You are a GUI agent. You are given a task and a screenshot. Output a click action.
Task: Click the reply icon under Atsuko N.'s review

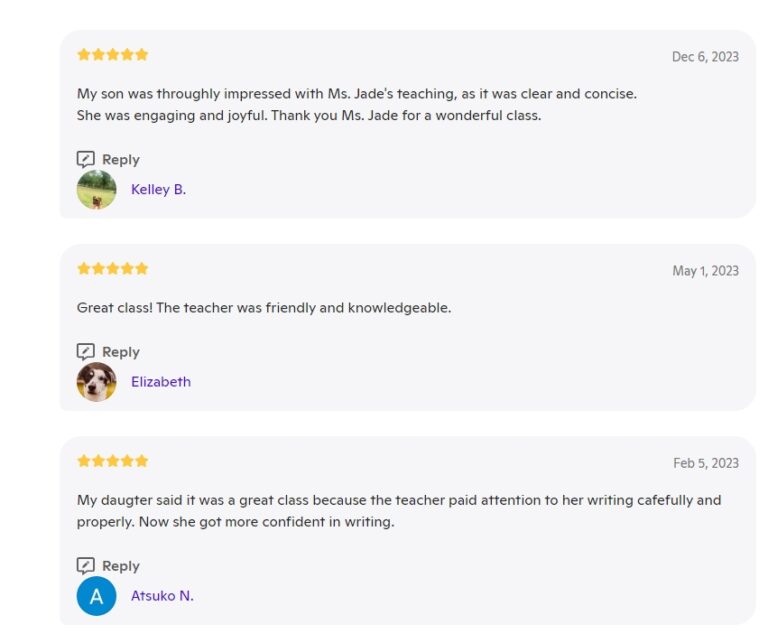point(86,565)
